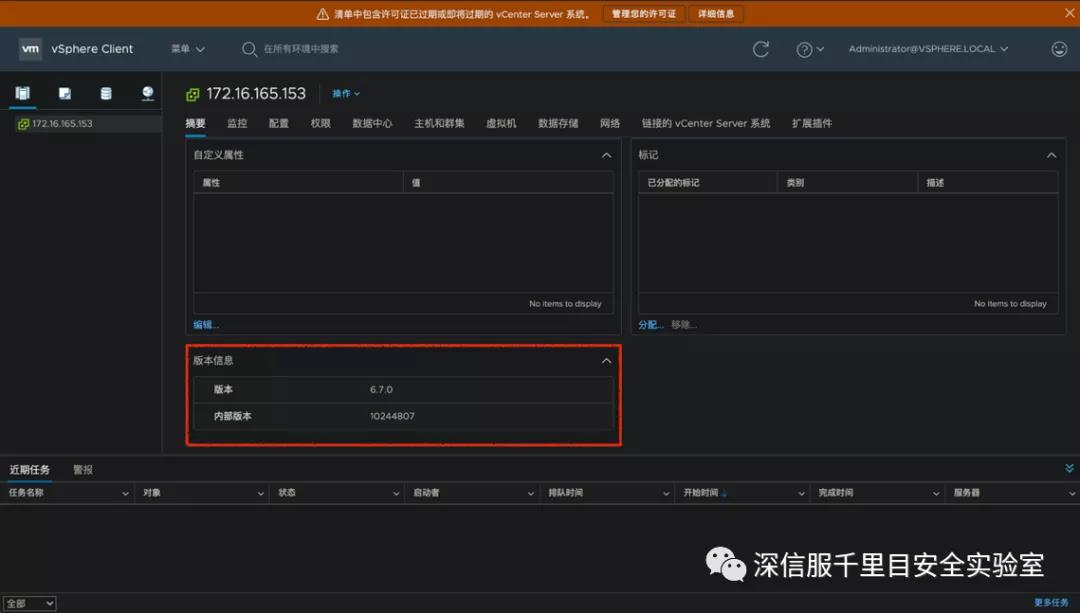Open the 全部 filter combo box
The height and width of the screenshot is (613, 1080).
click(29, 603)
